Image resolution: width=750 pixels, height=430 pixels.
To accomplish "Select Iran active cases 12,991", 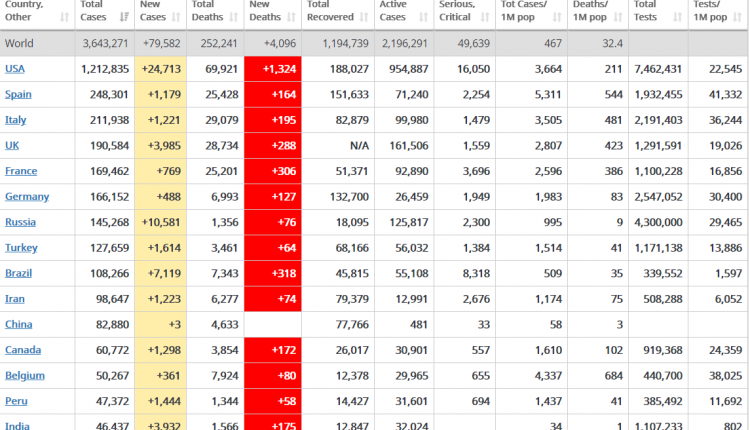I will click(x=412, y=299).
